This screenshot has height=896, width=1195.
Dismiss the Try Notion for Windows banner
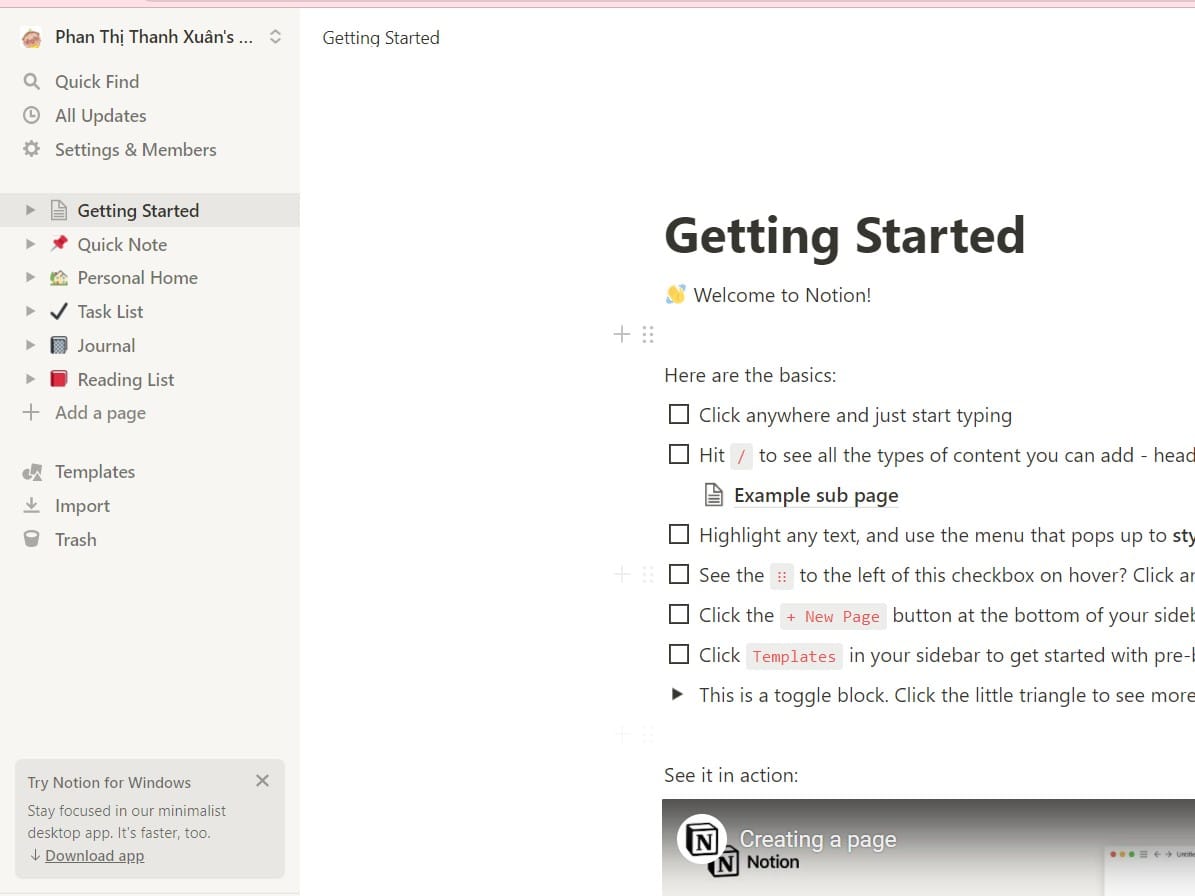(262, 781)
